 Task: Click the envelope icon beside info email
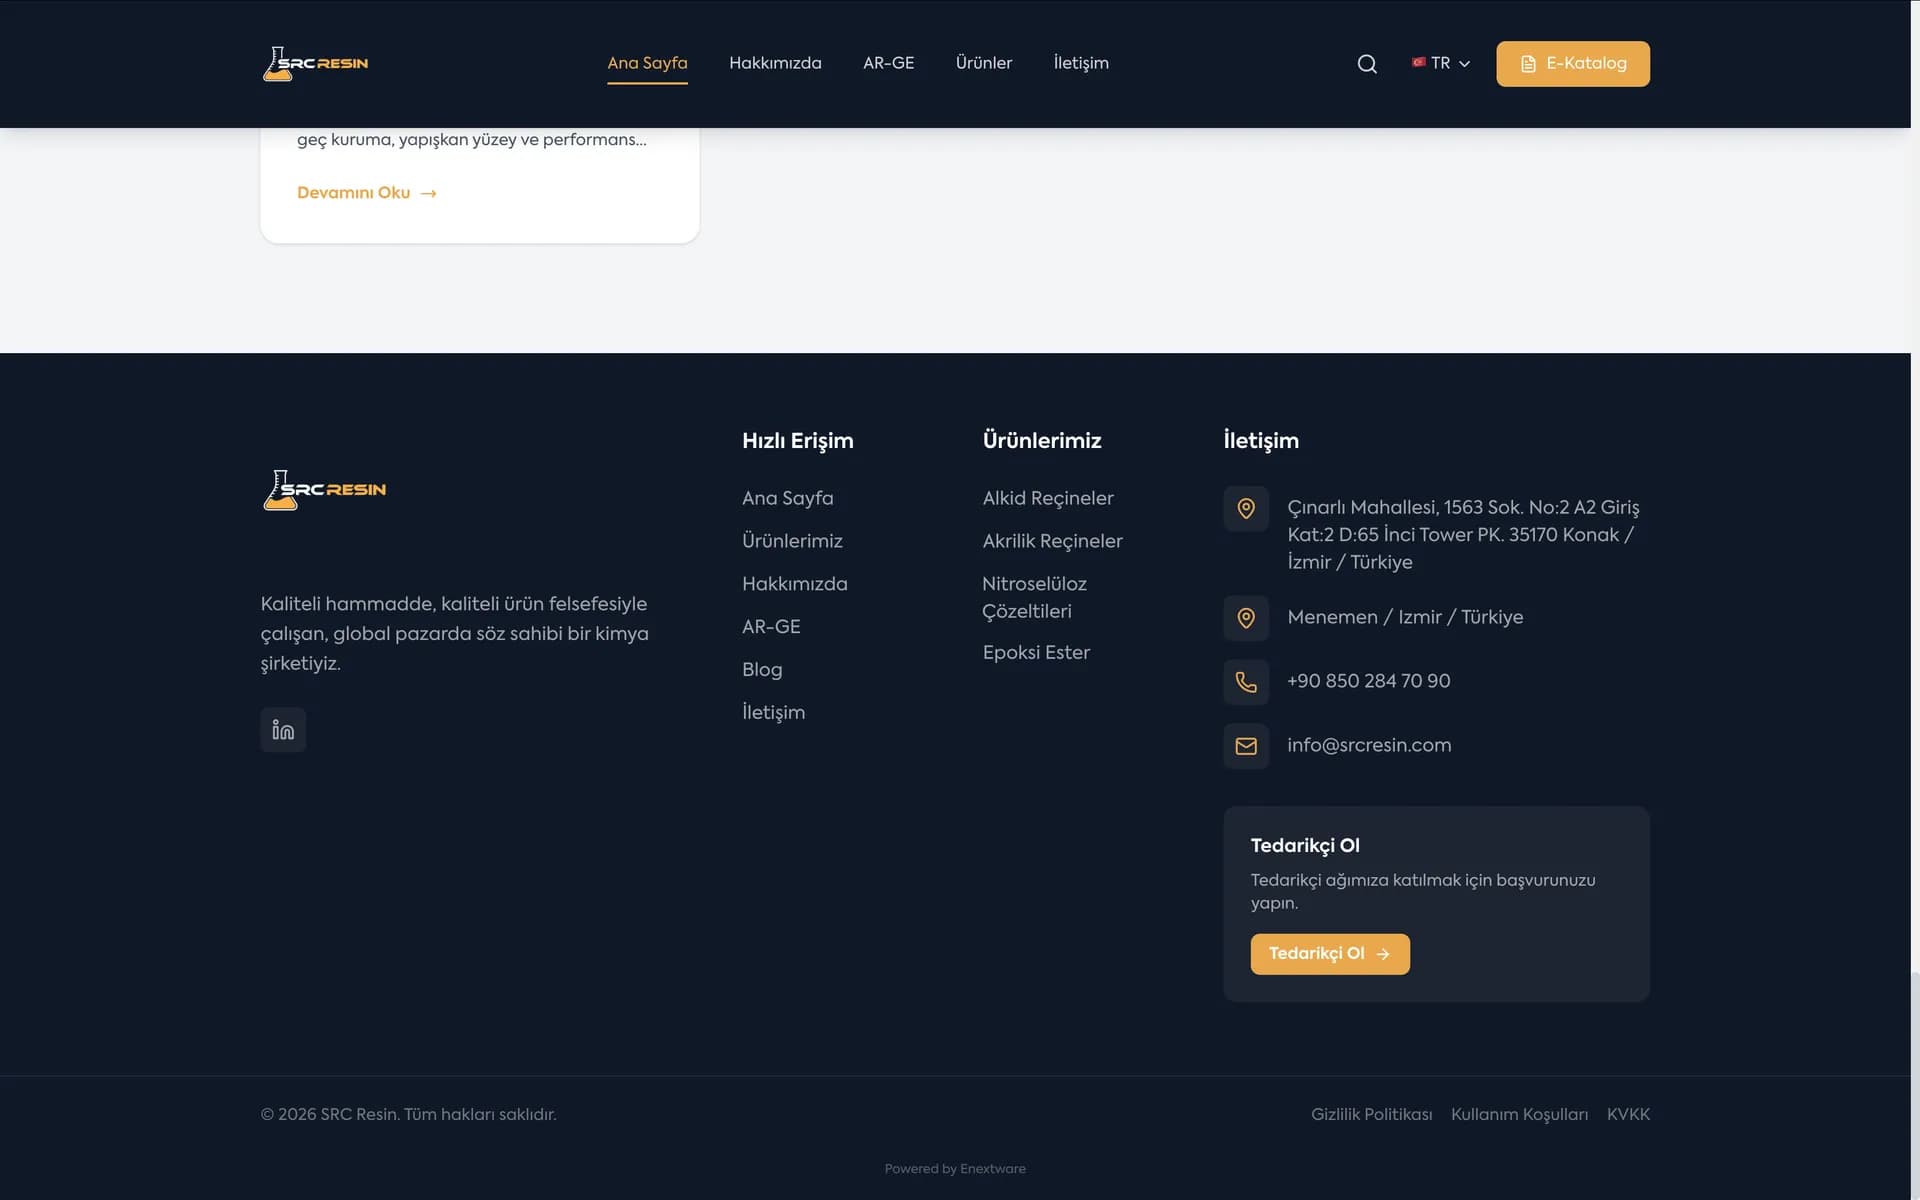point(1246,746)
